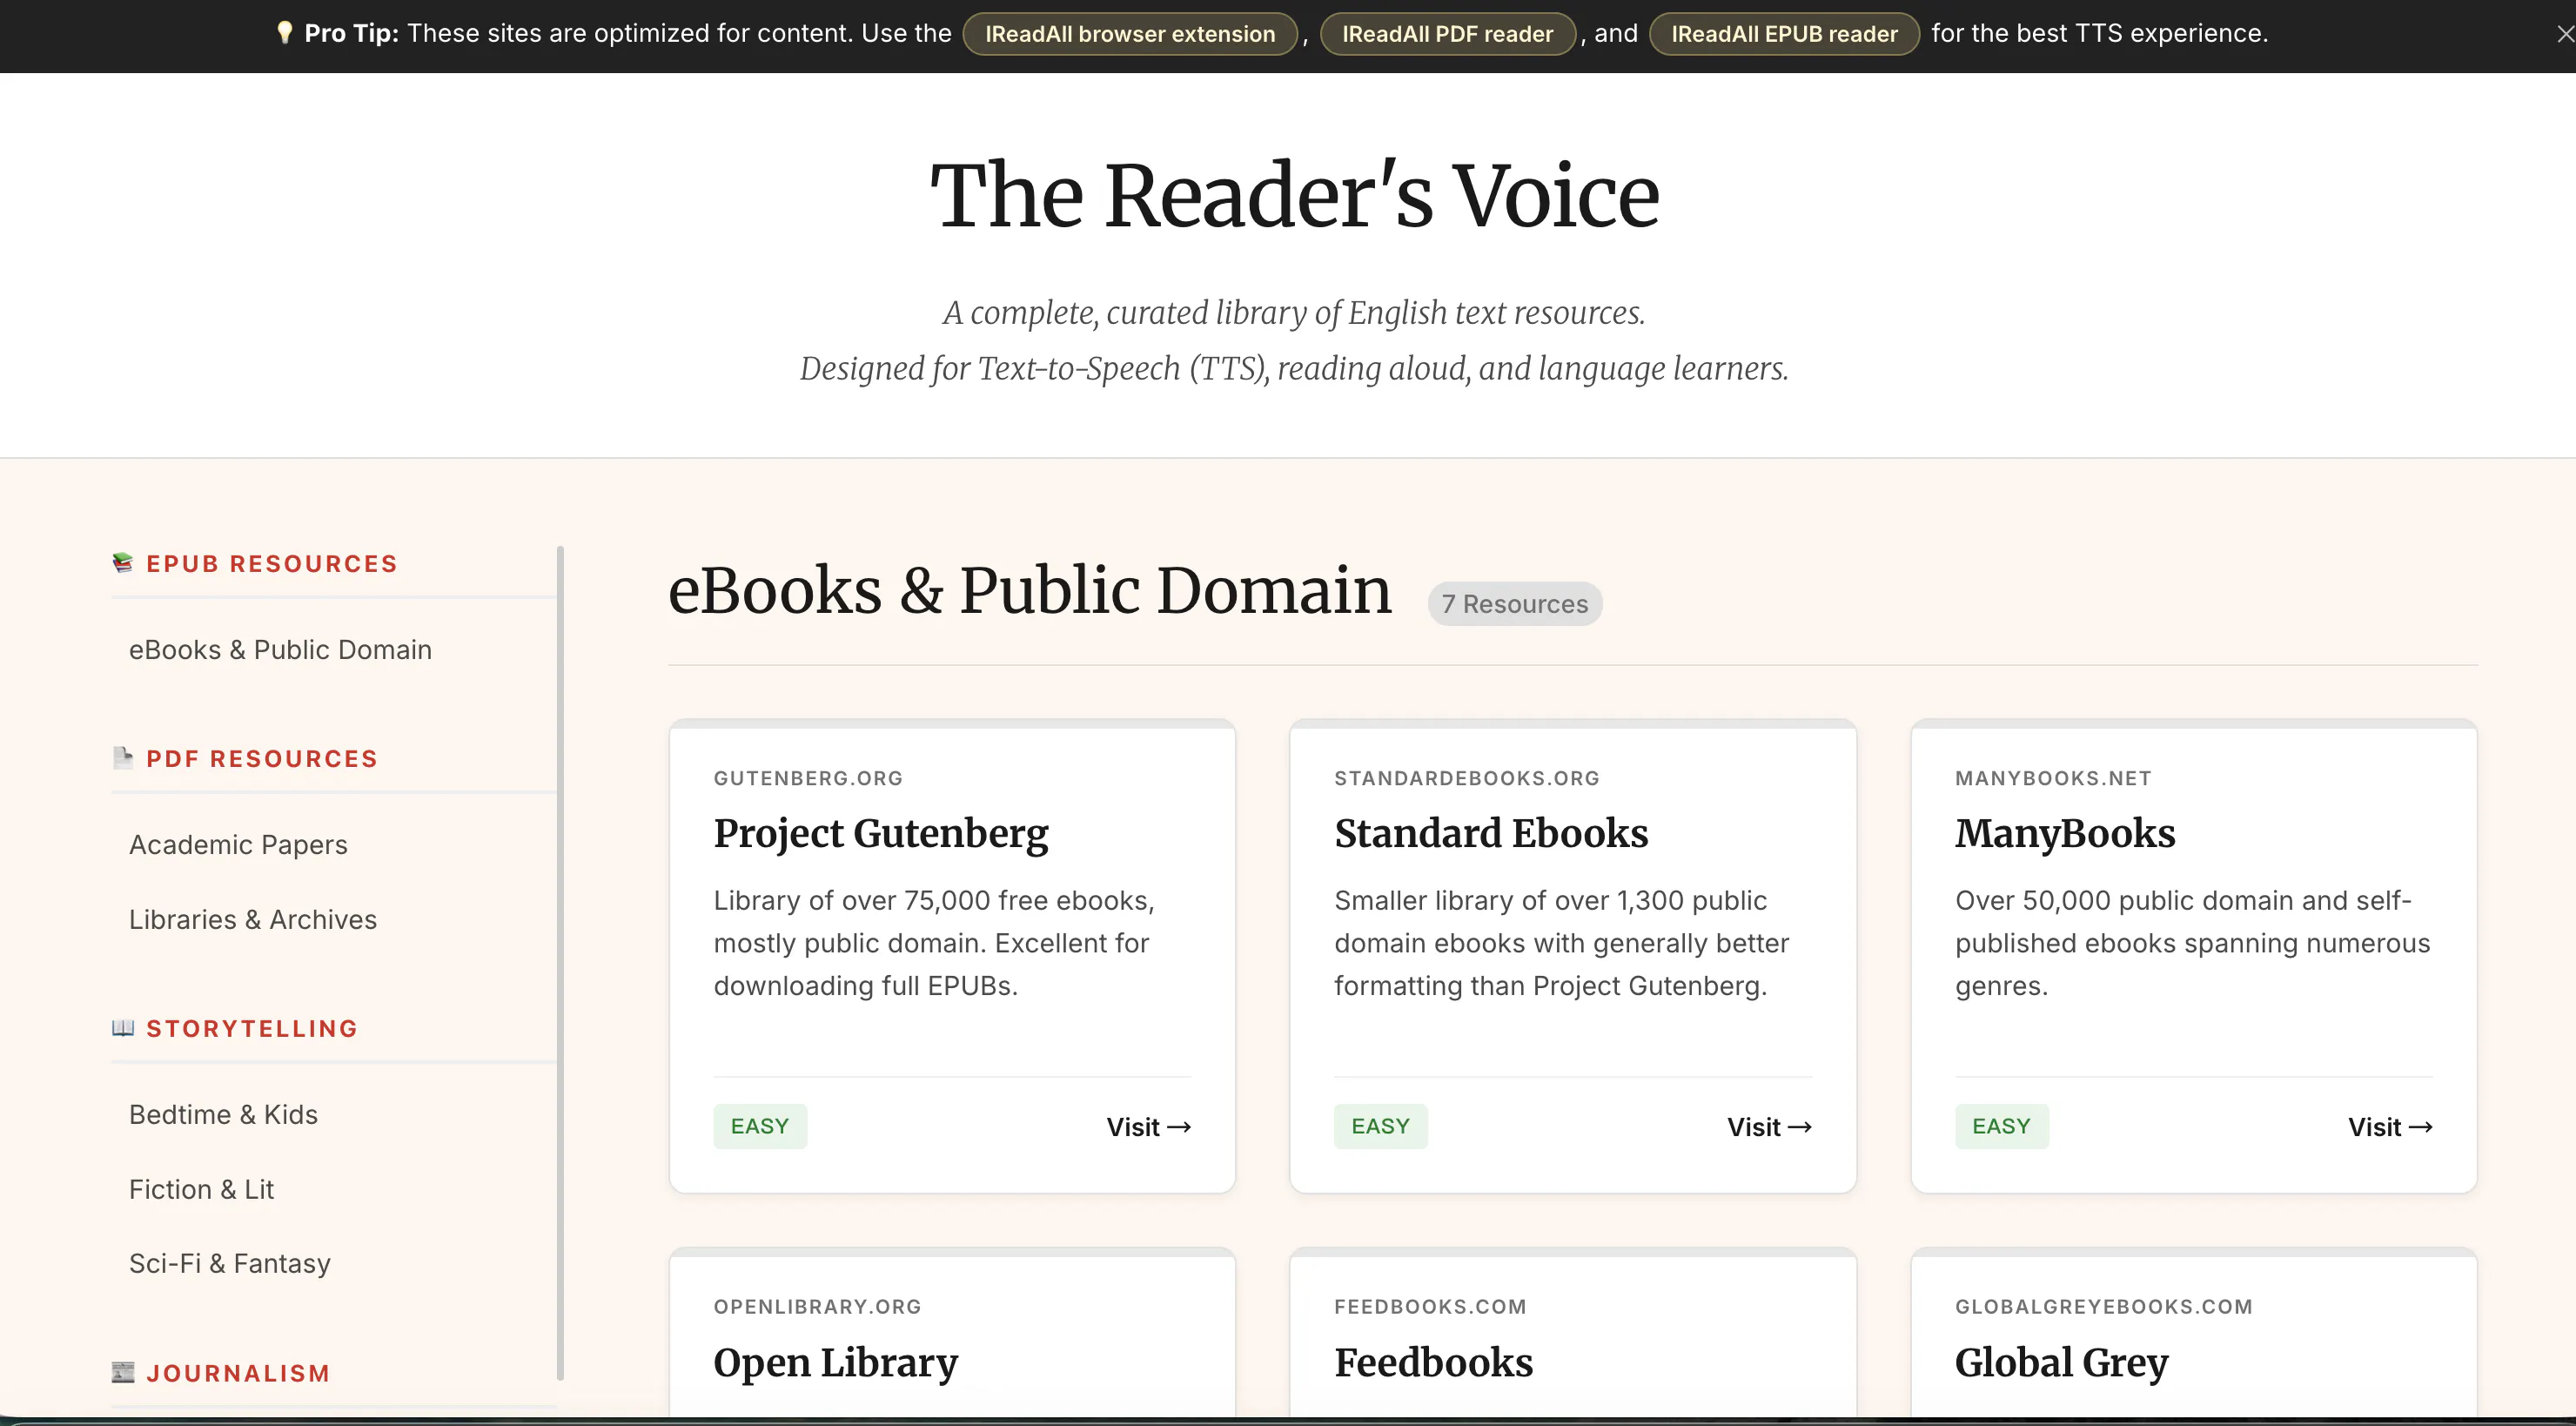2576x1426 pixels.
Task: Click the 7 Resources count badge
Action: pyautogui.click(x=1515, y=604)
